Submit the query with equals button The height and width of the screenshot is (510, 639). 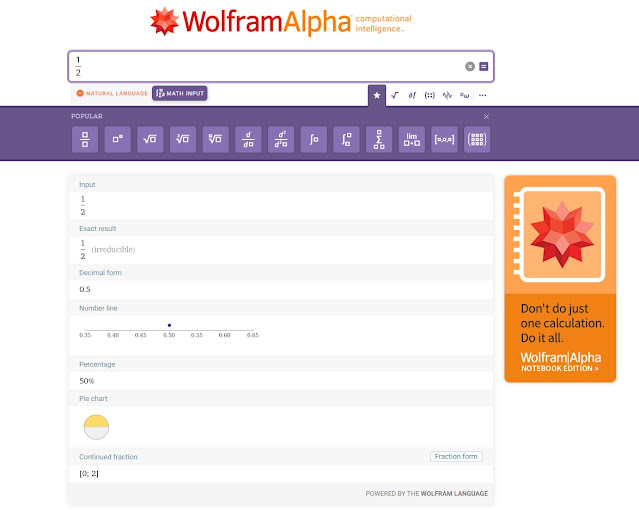(484, 66)
